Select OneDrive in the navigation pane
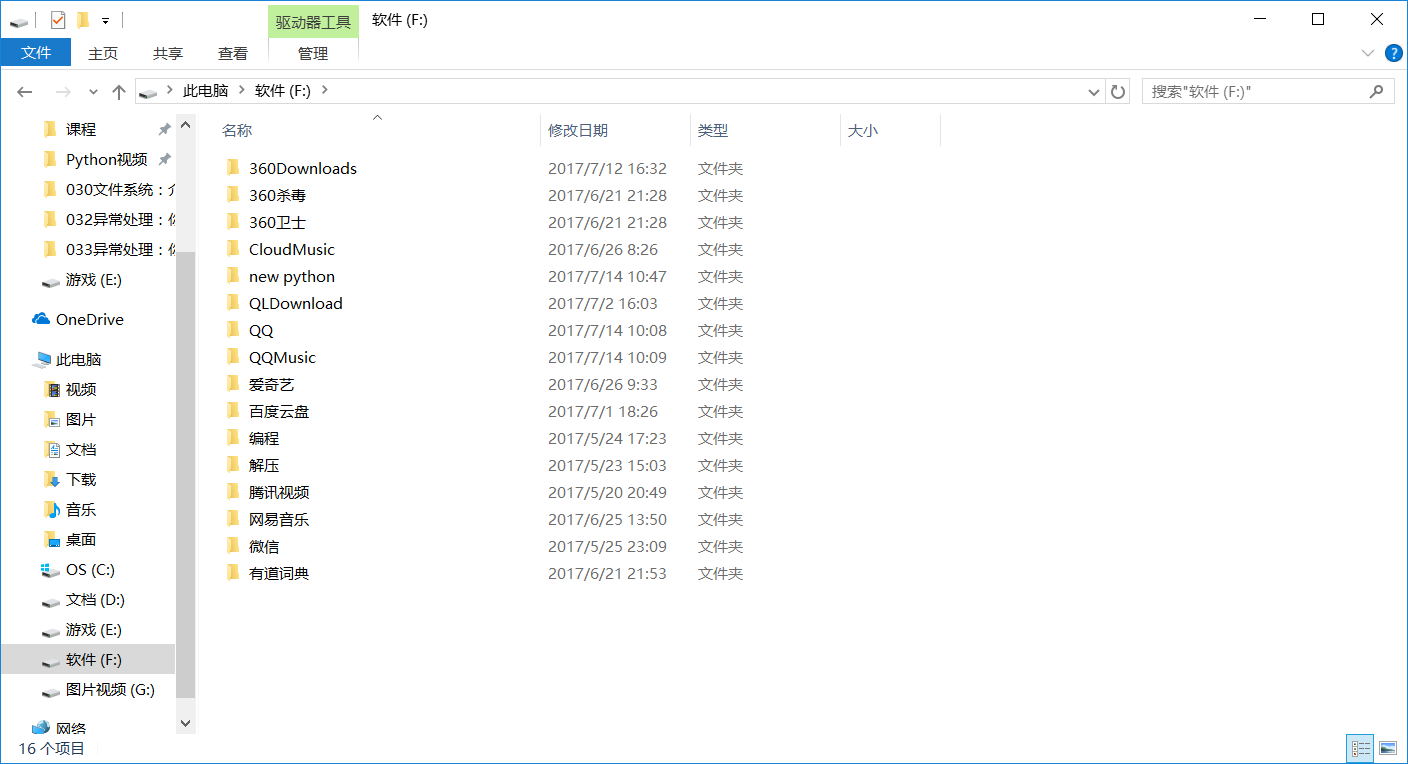 [89, 320]
